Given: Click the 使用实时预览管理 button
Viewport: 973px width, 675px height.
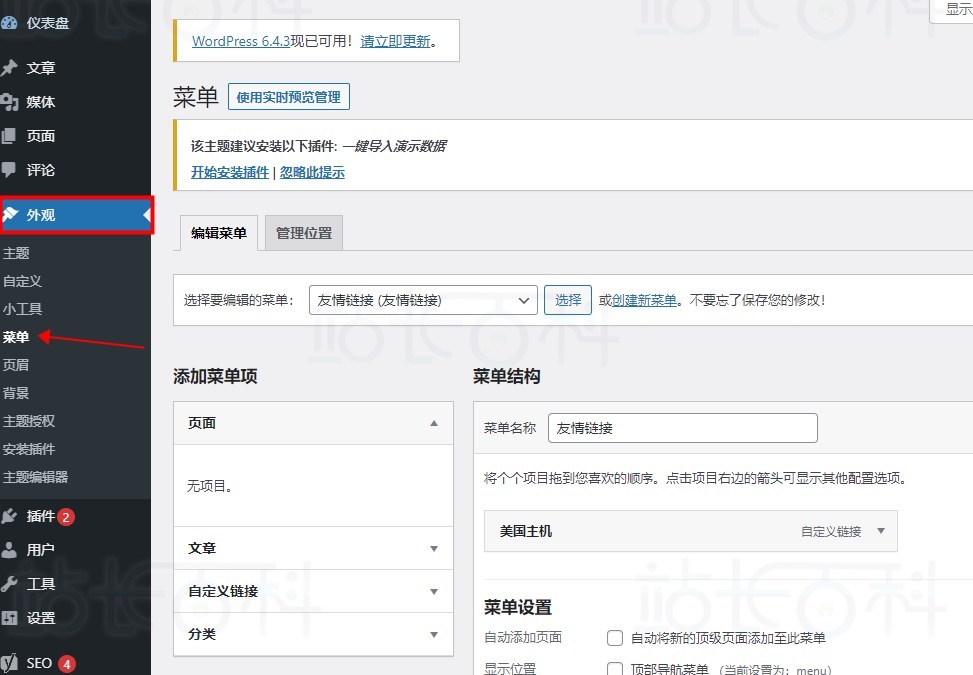Looking at the screenshot, I should click(289, 97).
